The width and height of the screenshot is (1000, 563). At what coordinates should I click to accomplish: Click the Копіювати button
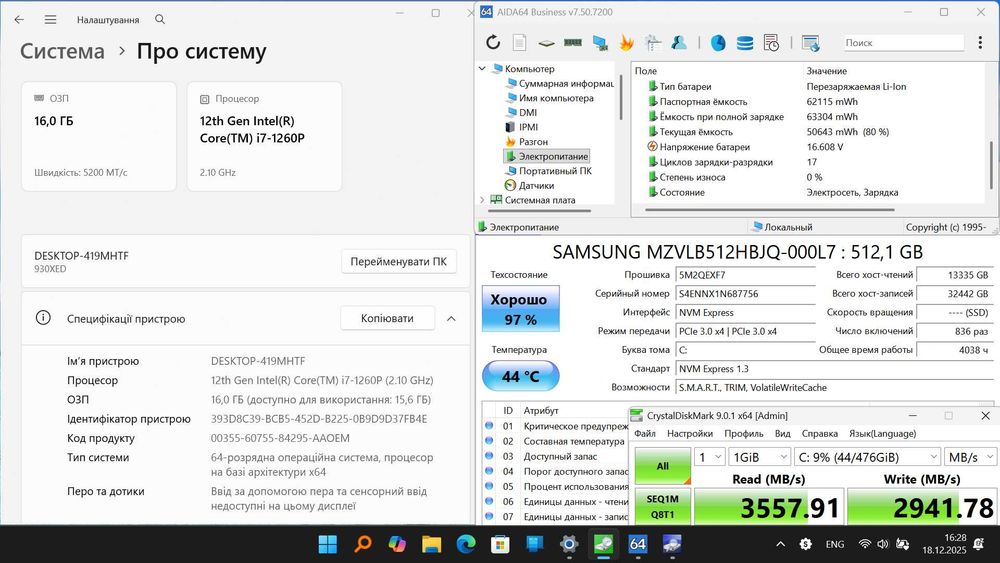coord(387,318)
